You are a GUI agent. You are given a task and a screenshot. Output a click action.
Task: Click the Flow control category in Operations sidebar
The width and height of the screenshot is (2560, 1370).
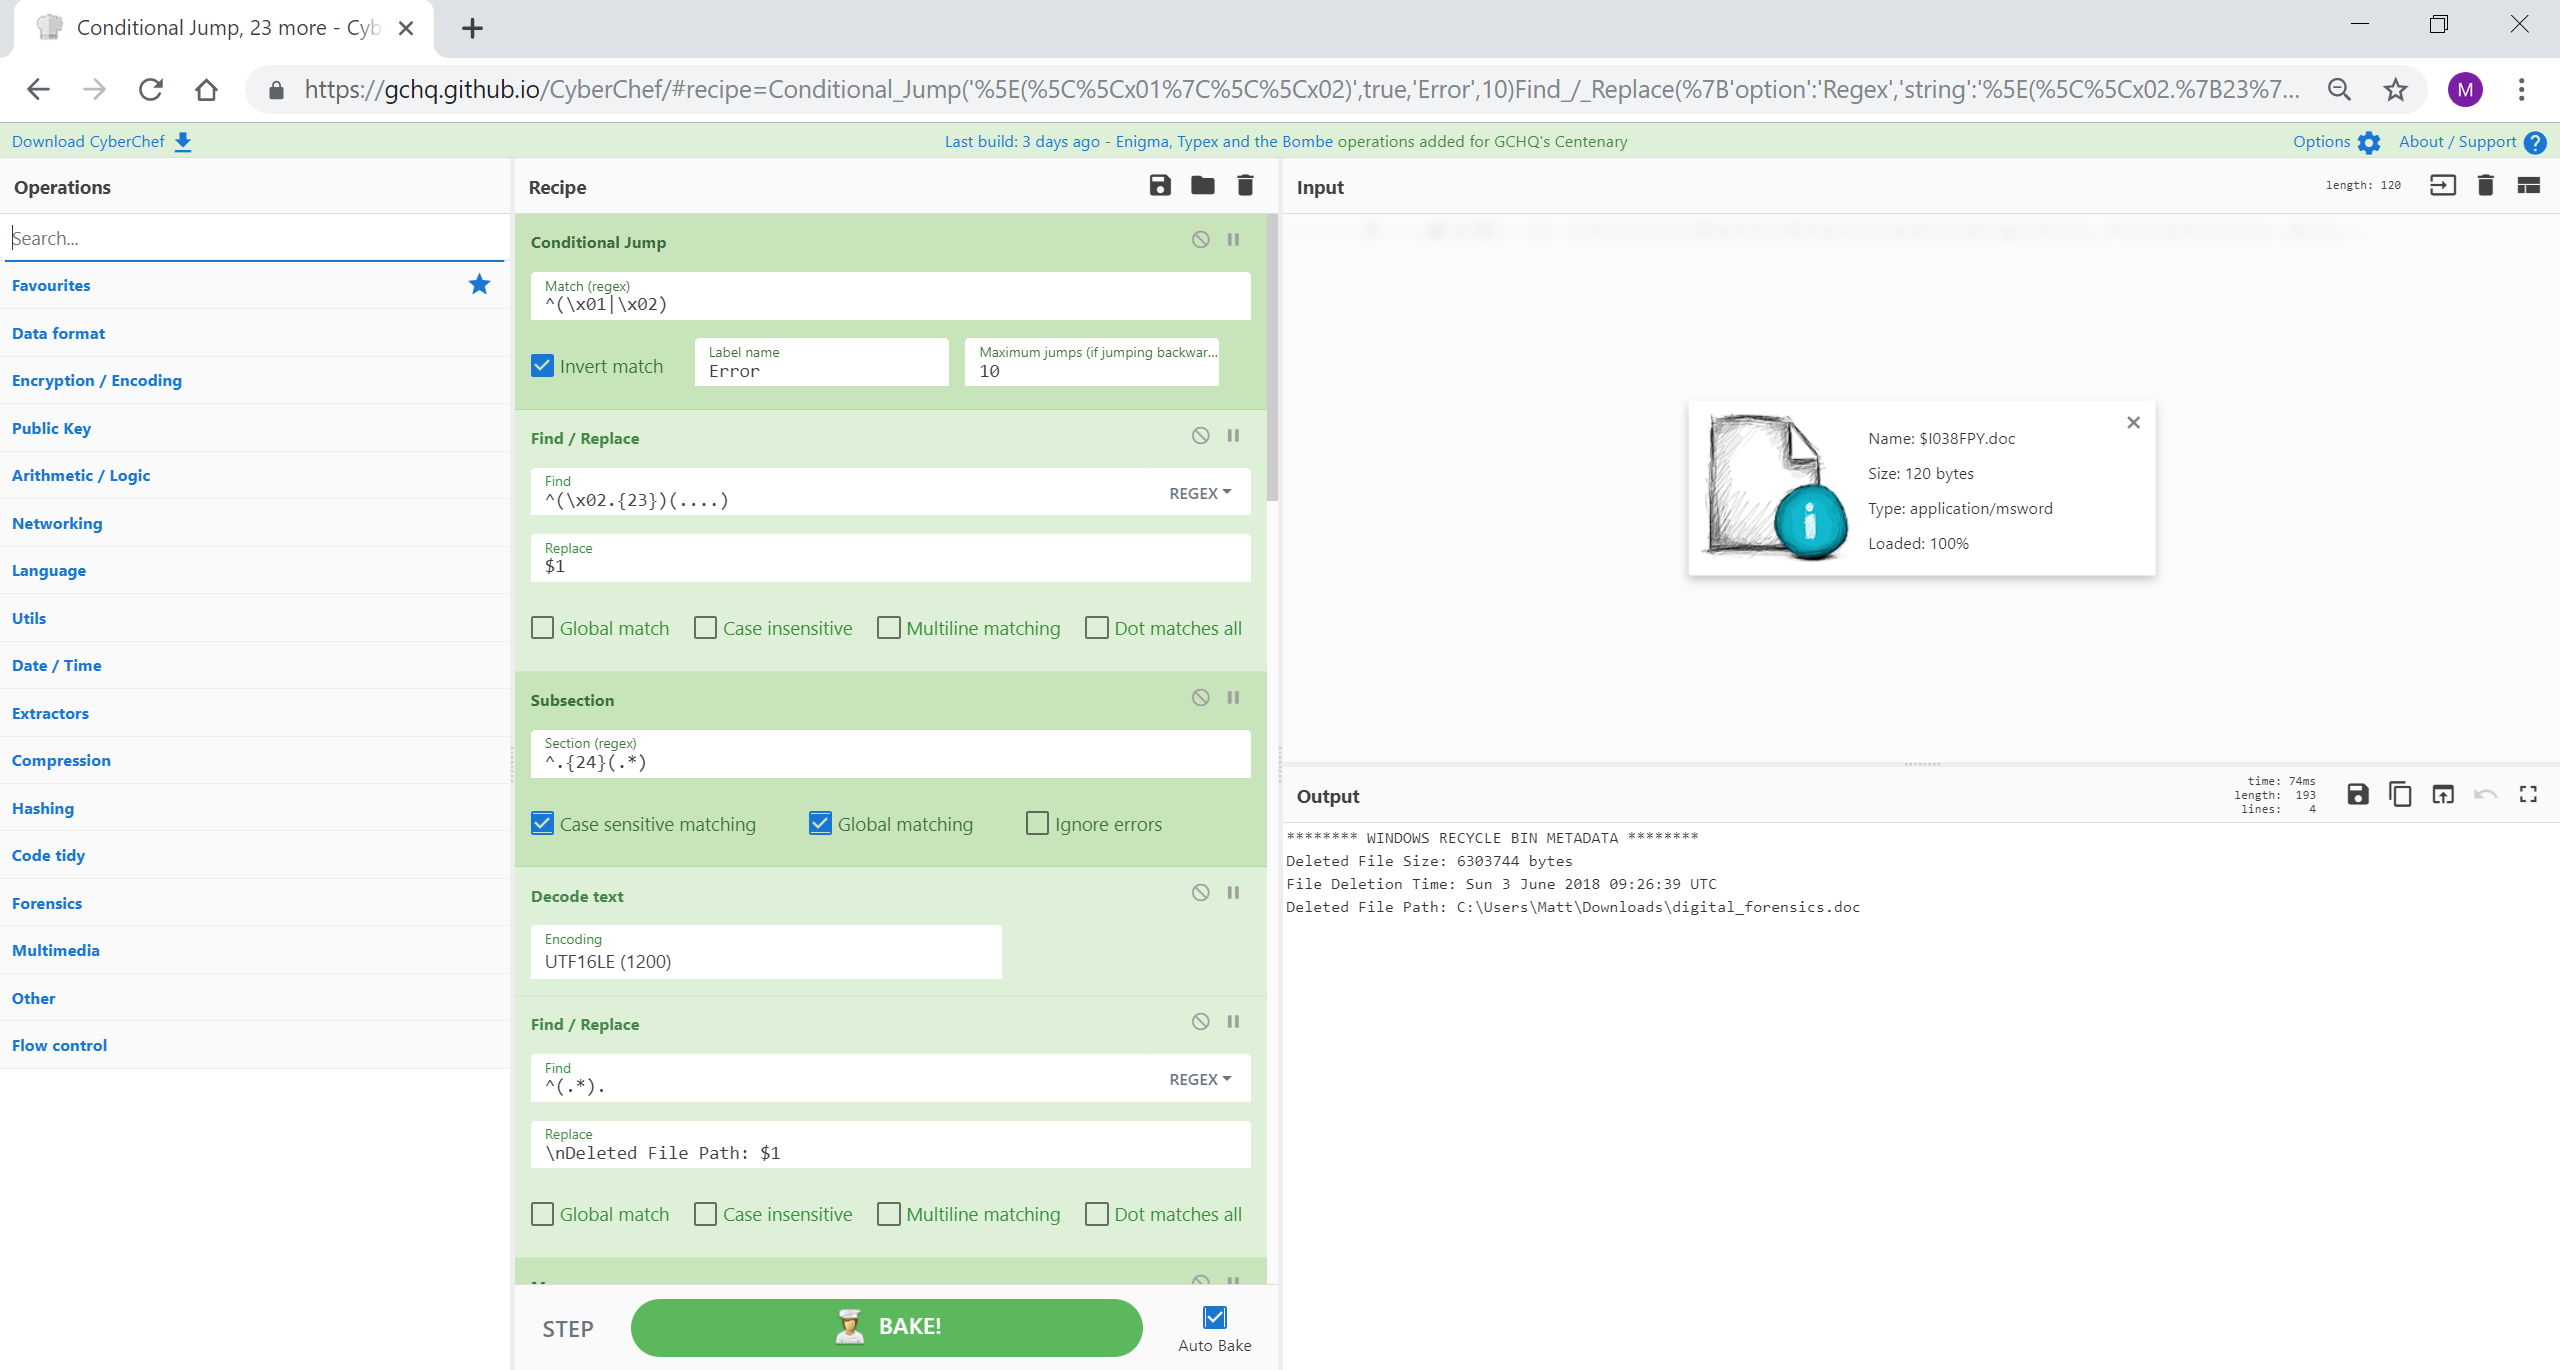coord(58,1043)
